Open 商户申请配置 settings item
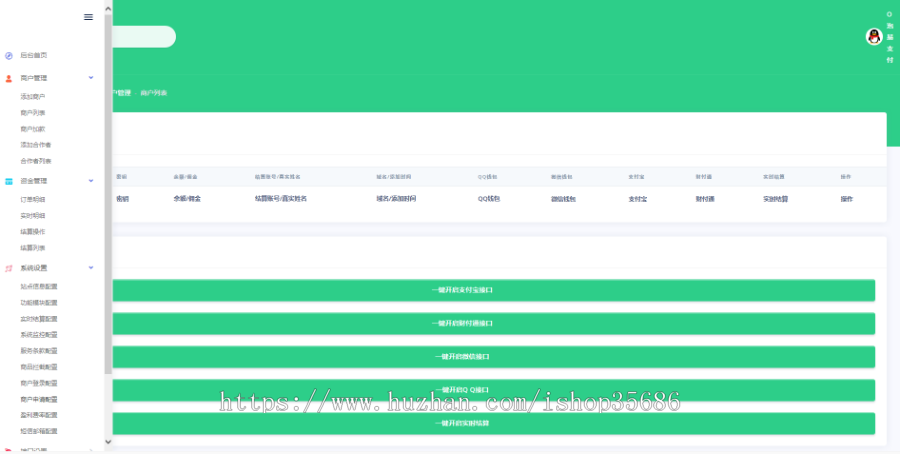900x454 pixels. pos(39,399)
